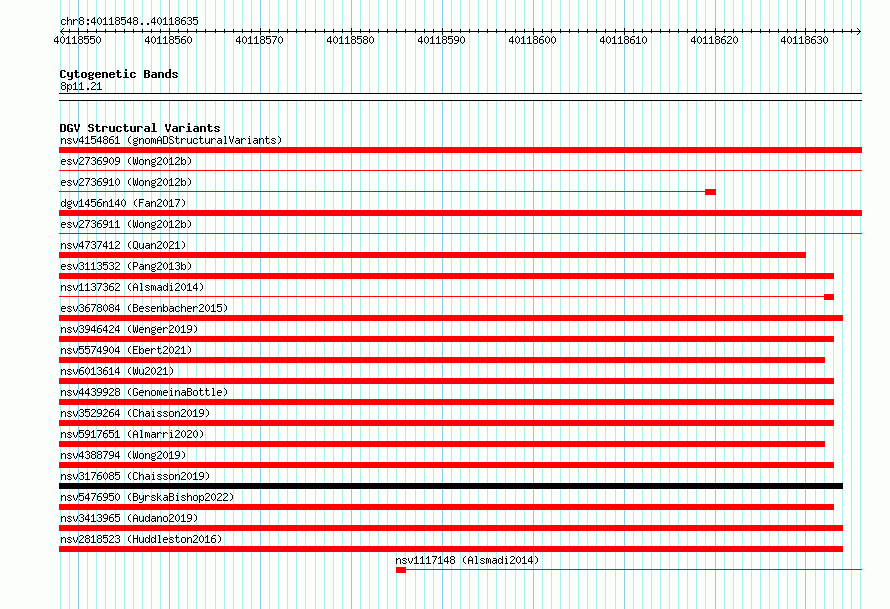
Task: Click ruler position 40118590
Action: (441, 40)
